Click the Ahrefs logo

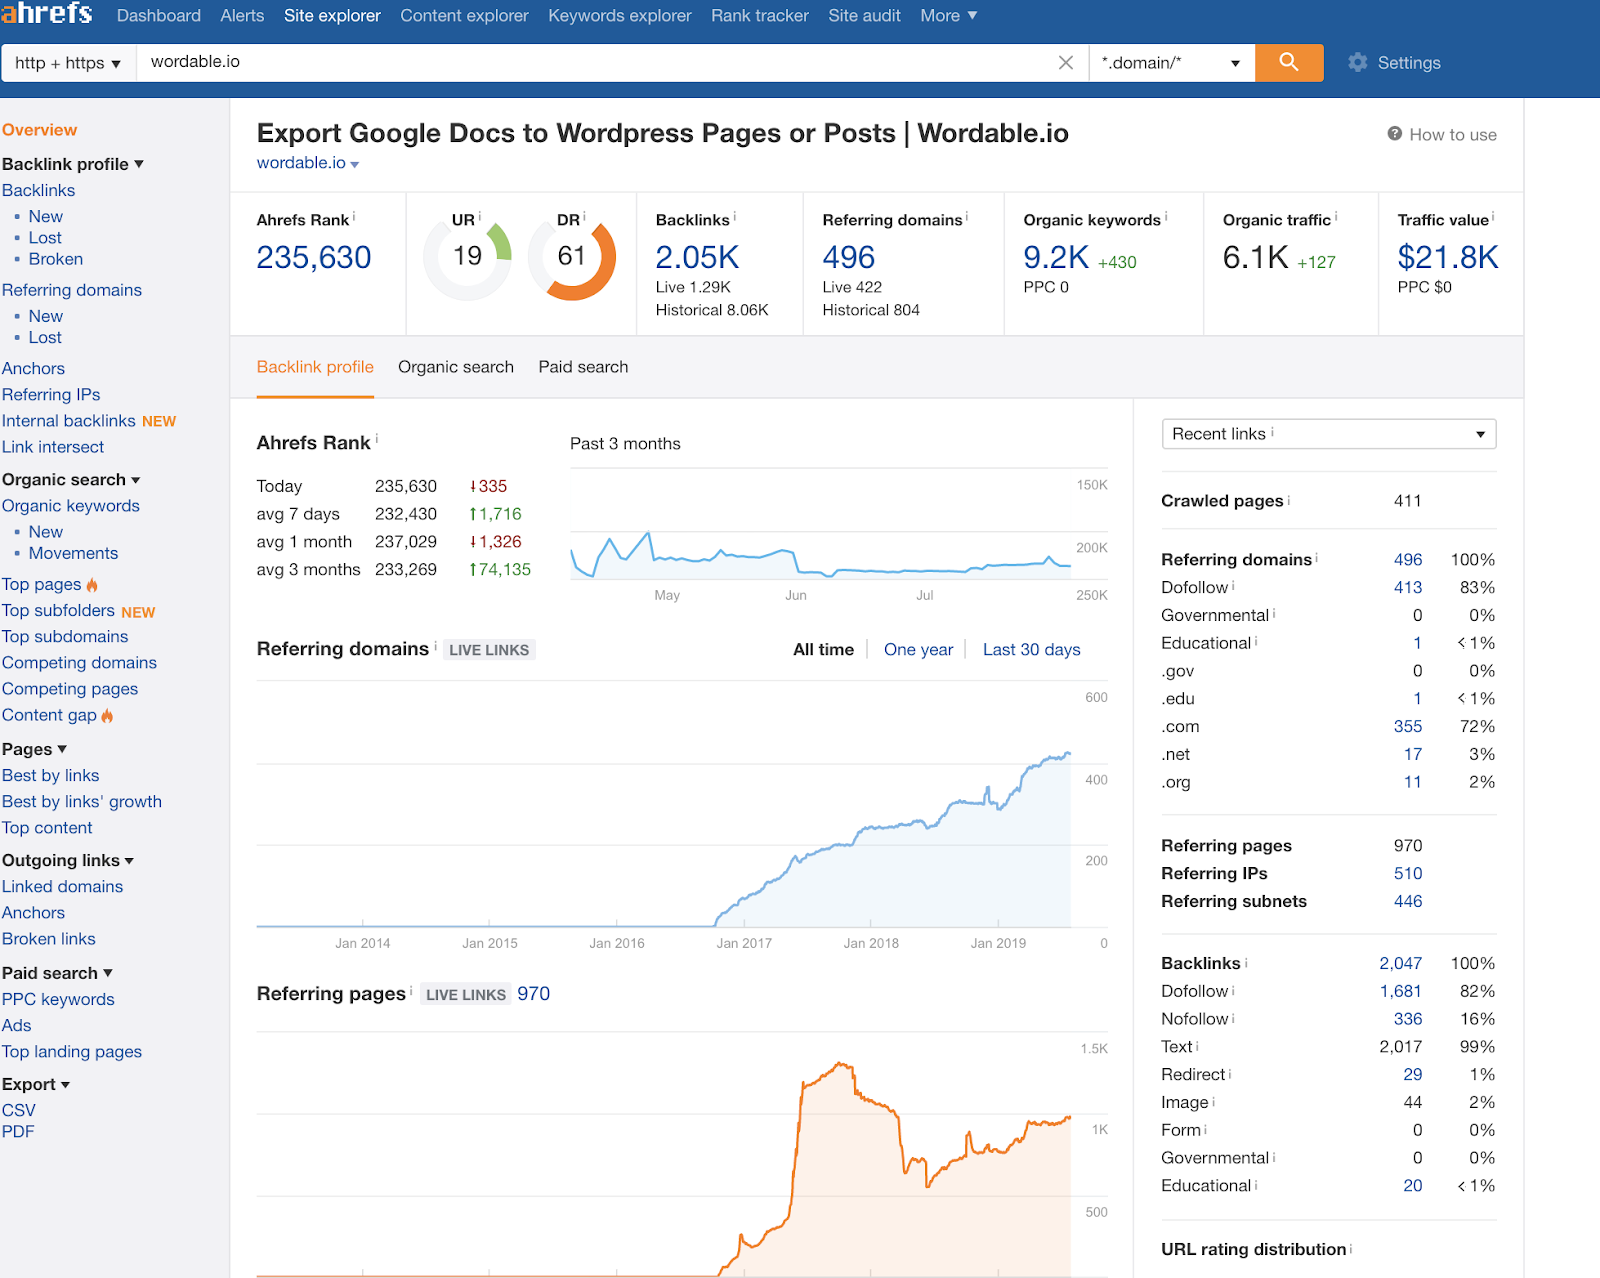(47, 14)
